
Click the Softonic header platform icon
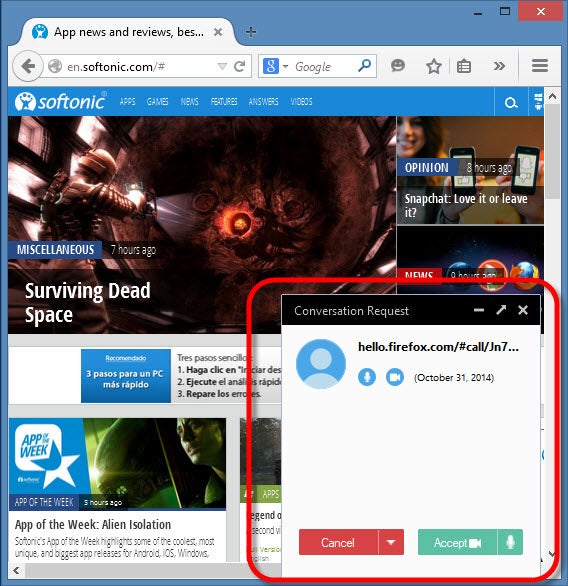pyautogui.click(x=537, y=102)
